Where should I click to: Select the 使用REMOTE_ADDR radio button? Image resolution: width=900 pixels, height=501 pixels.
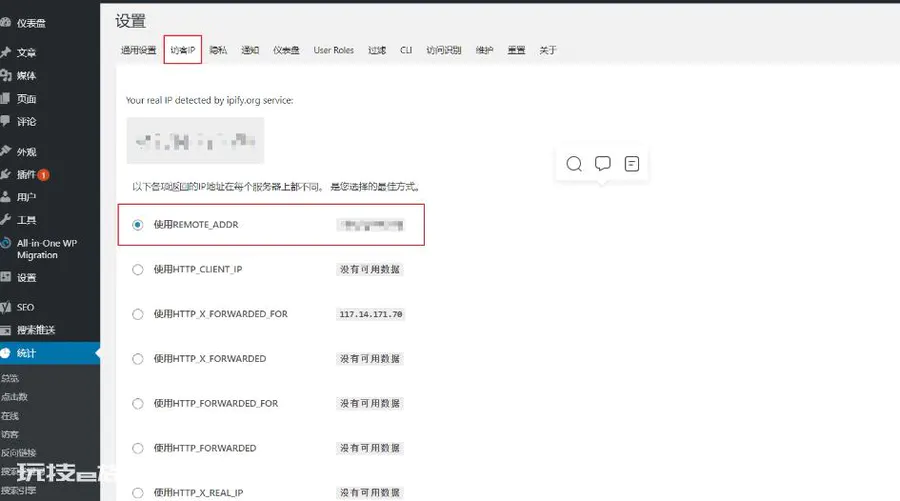[138, 224]
